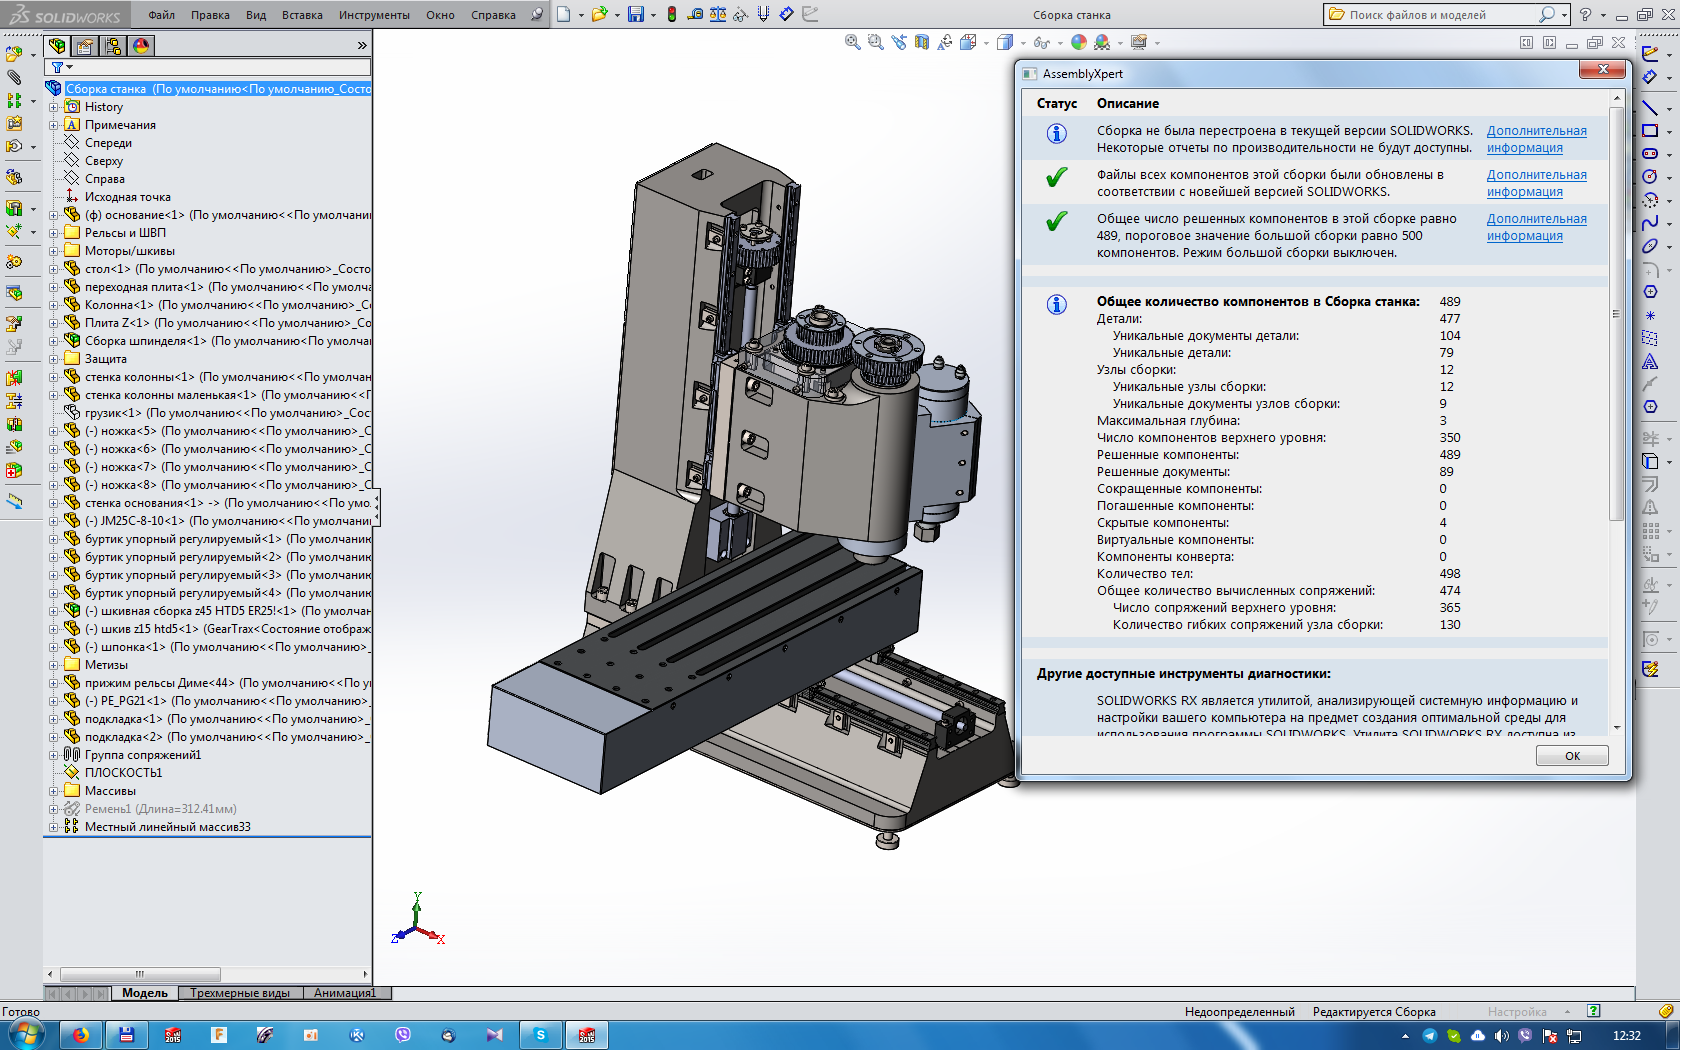Screen dimensions: 1684x1060
Task: Select the Line sketch tool
Action: (x=1650, y=108)
